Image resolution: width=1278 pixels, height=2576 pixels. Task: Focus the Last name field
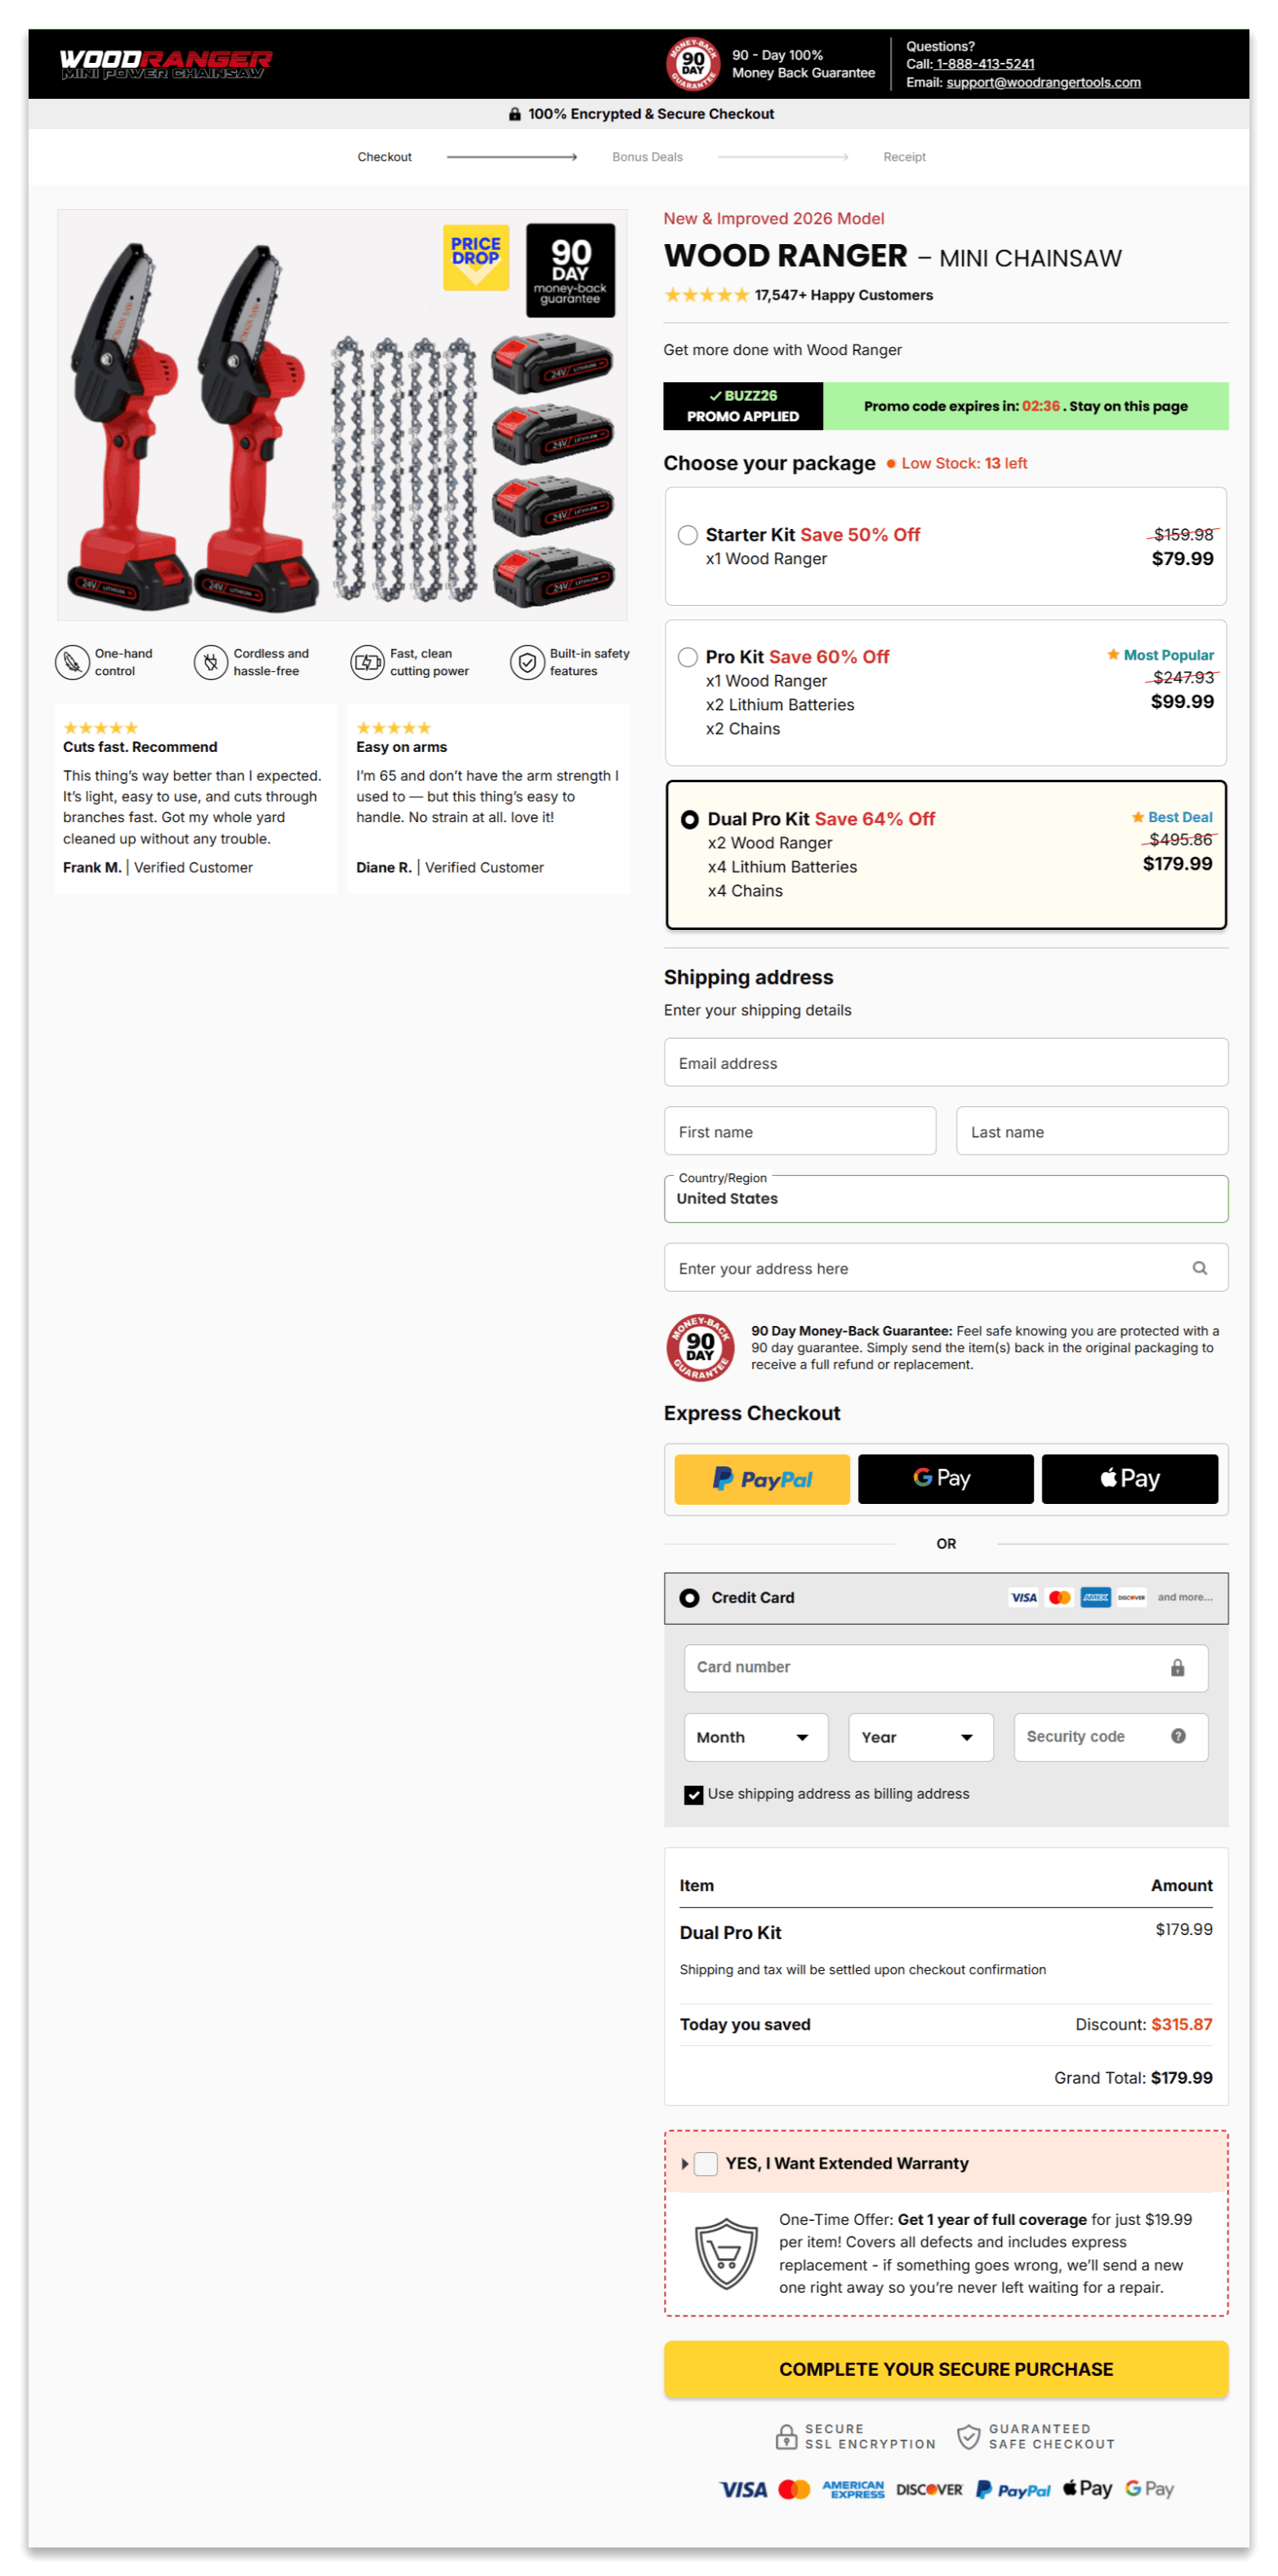(1092, 1131)
